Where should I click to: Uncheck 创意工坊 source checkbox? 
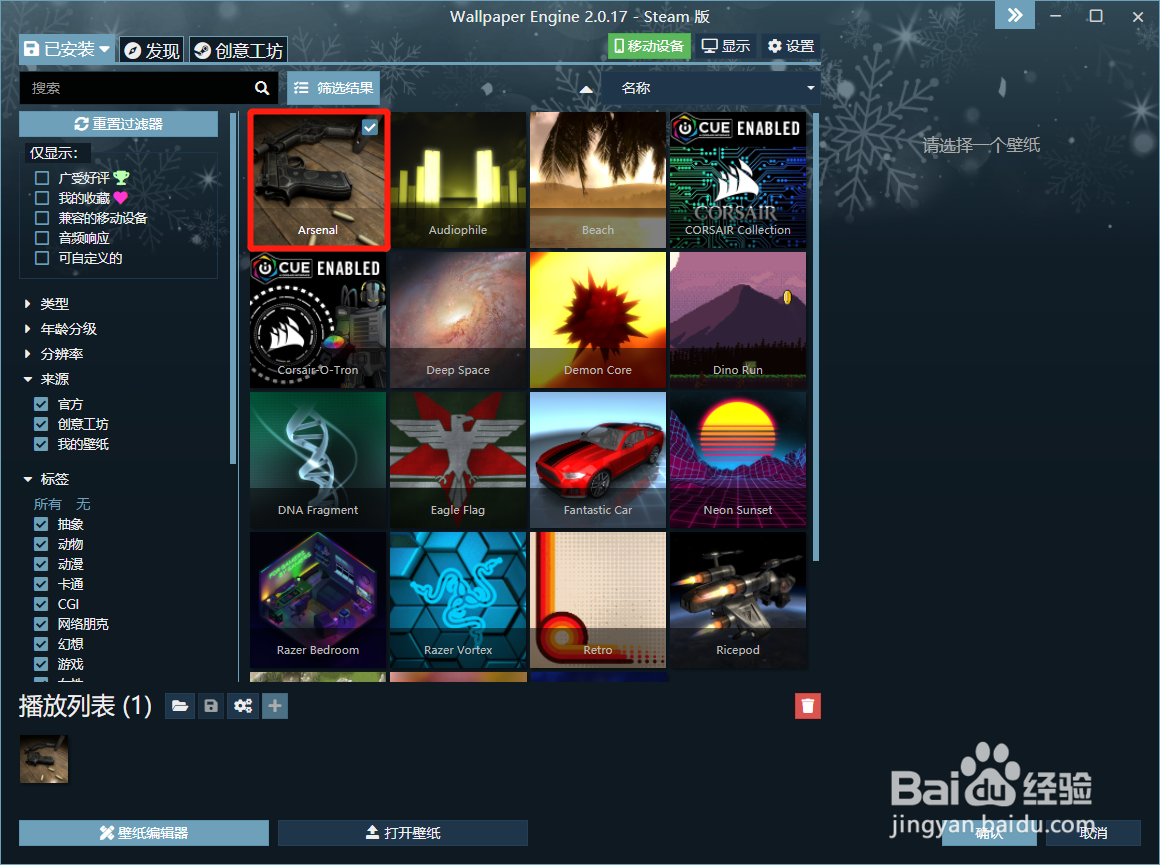pos(41,424)
